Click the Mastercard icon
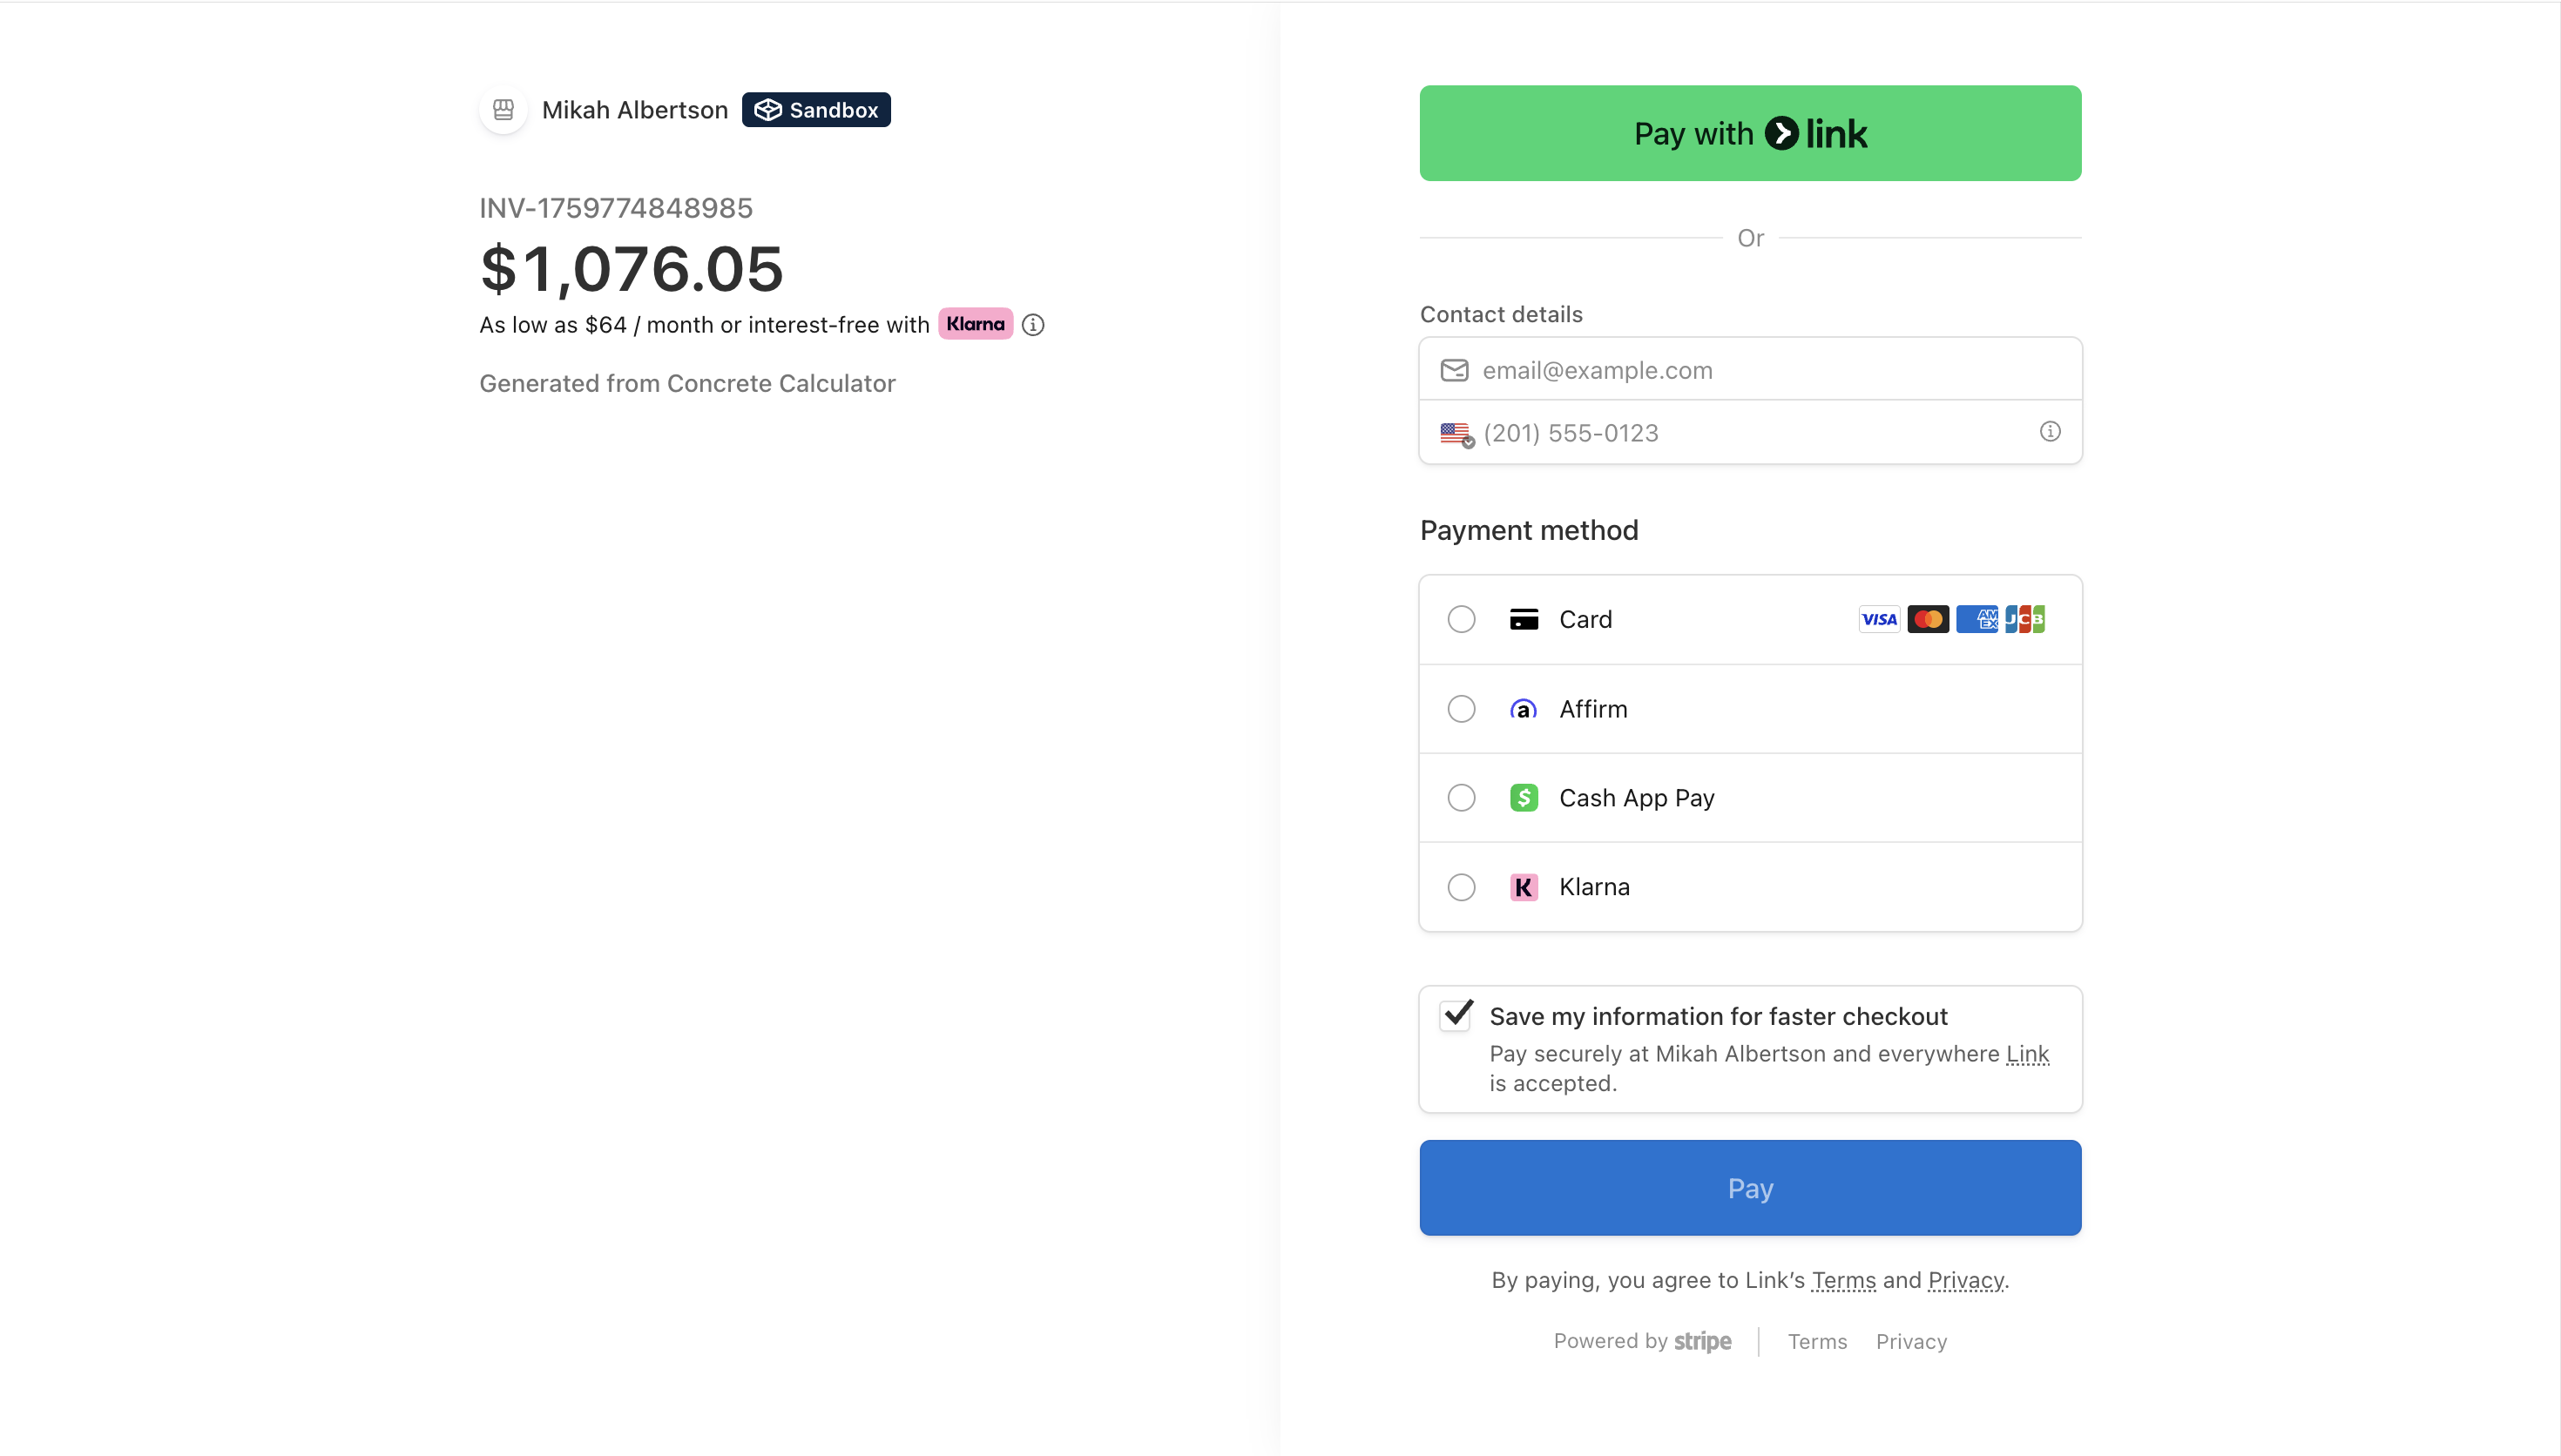This screenshot has height=1456, width=2561. pyautogui.click(x=1928, y=619)
